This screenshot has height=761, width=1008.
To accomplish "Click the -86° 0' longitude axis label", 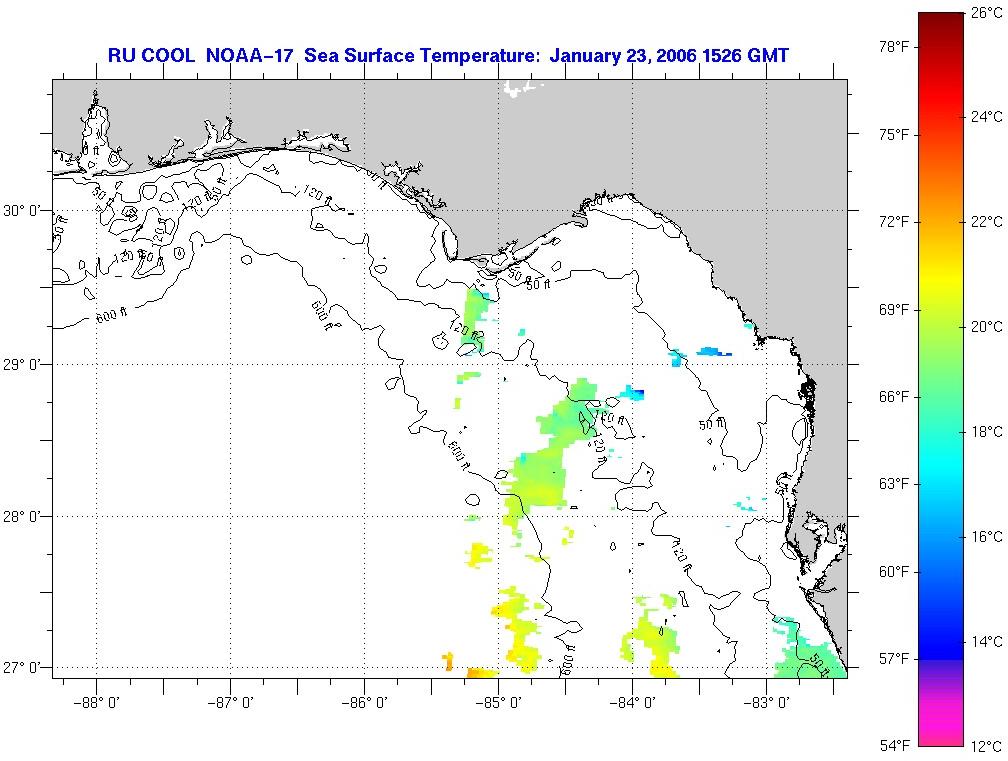I will [365, 703].
